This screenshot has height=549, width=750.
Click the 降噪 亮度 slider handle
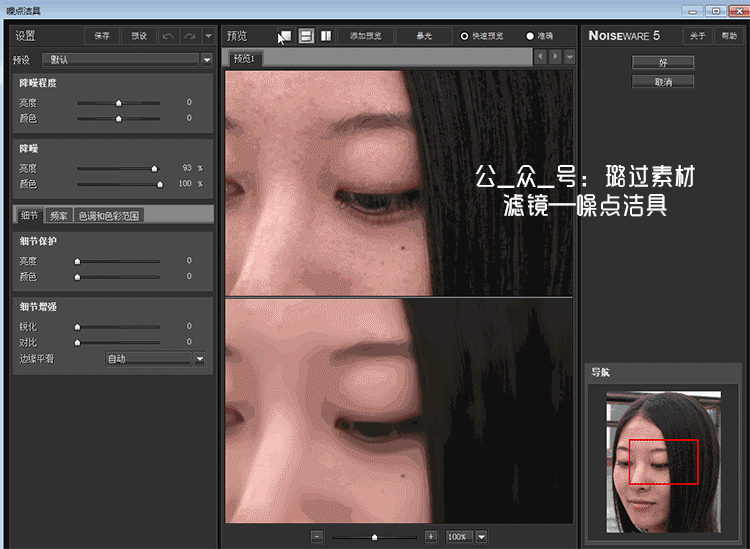click(154, 168)
